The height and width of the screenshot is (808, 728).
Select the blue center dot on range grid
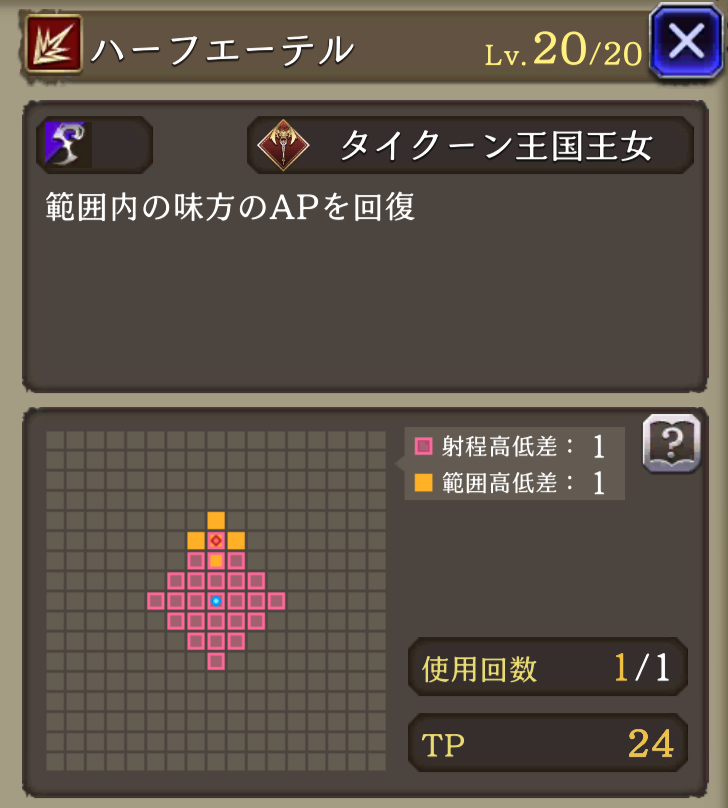[216, 601]
